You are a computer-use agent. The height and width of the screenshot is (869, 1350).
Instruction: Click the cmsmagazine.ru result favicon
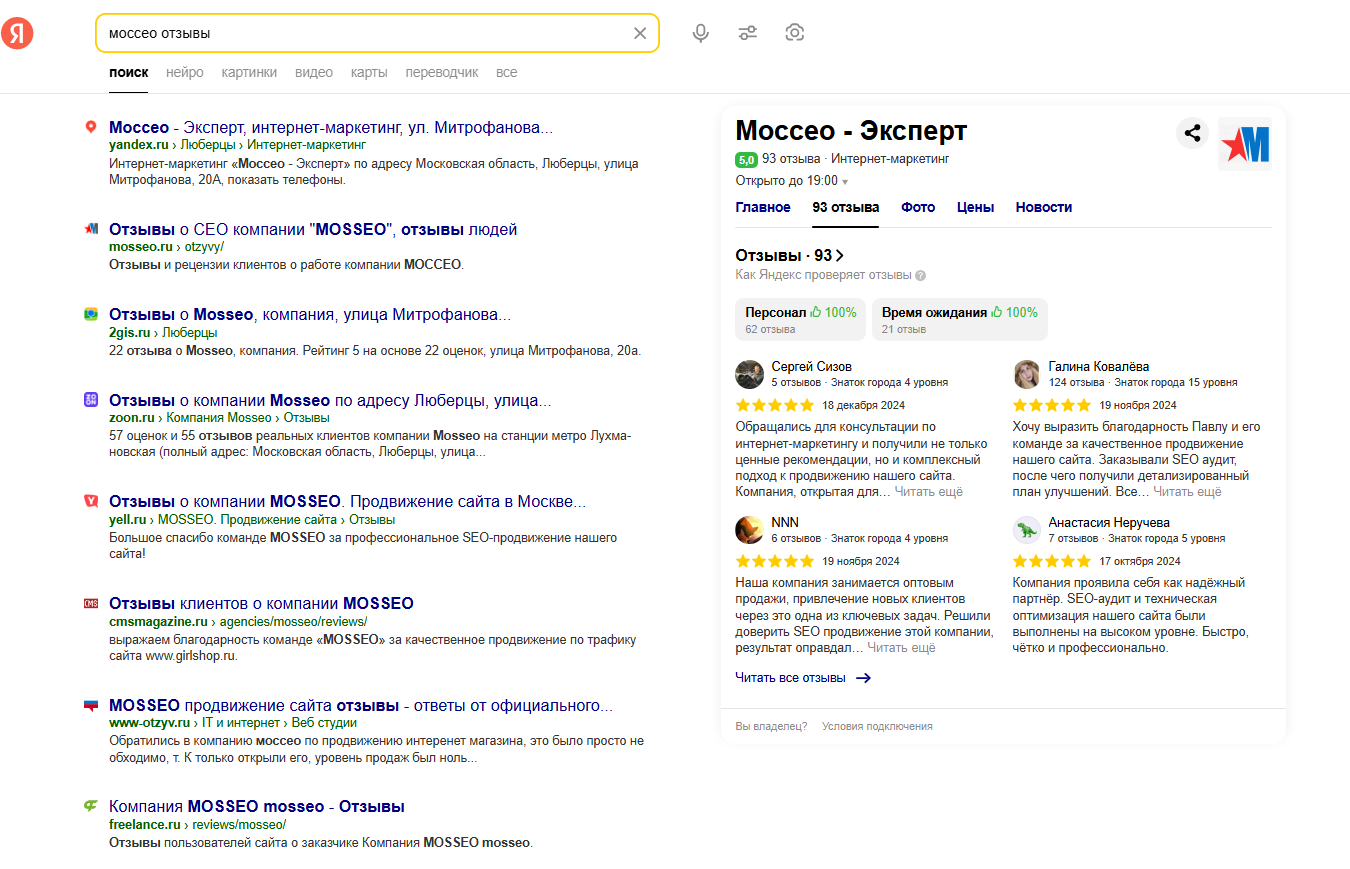point(91,603)
